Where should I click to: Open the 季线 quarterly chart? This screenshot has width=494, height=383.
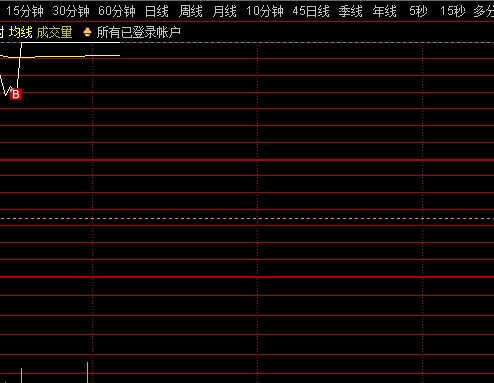[351, 11]
